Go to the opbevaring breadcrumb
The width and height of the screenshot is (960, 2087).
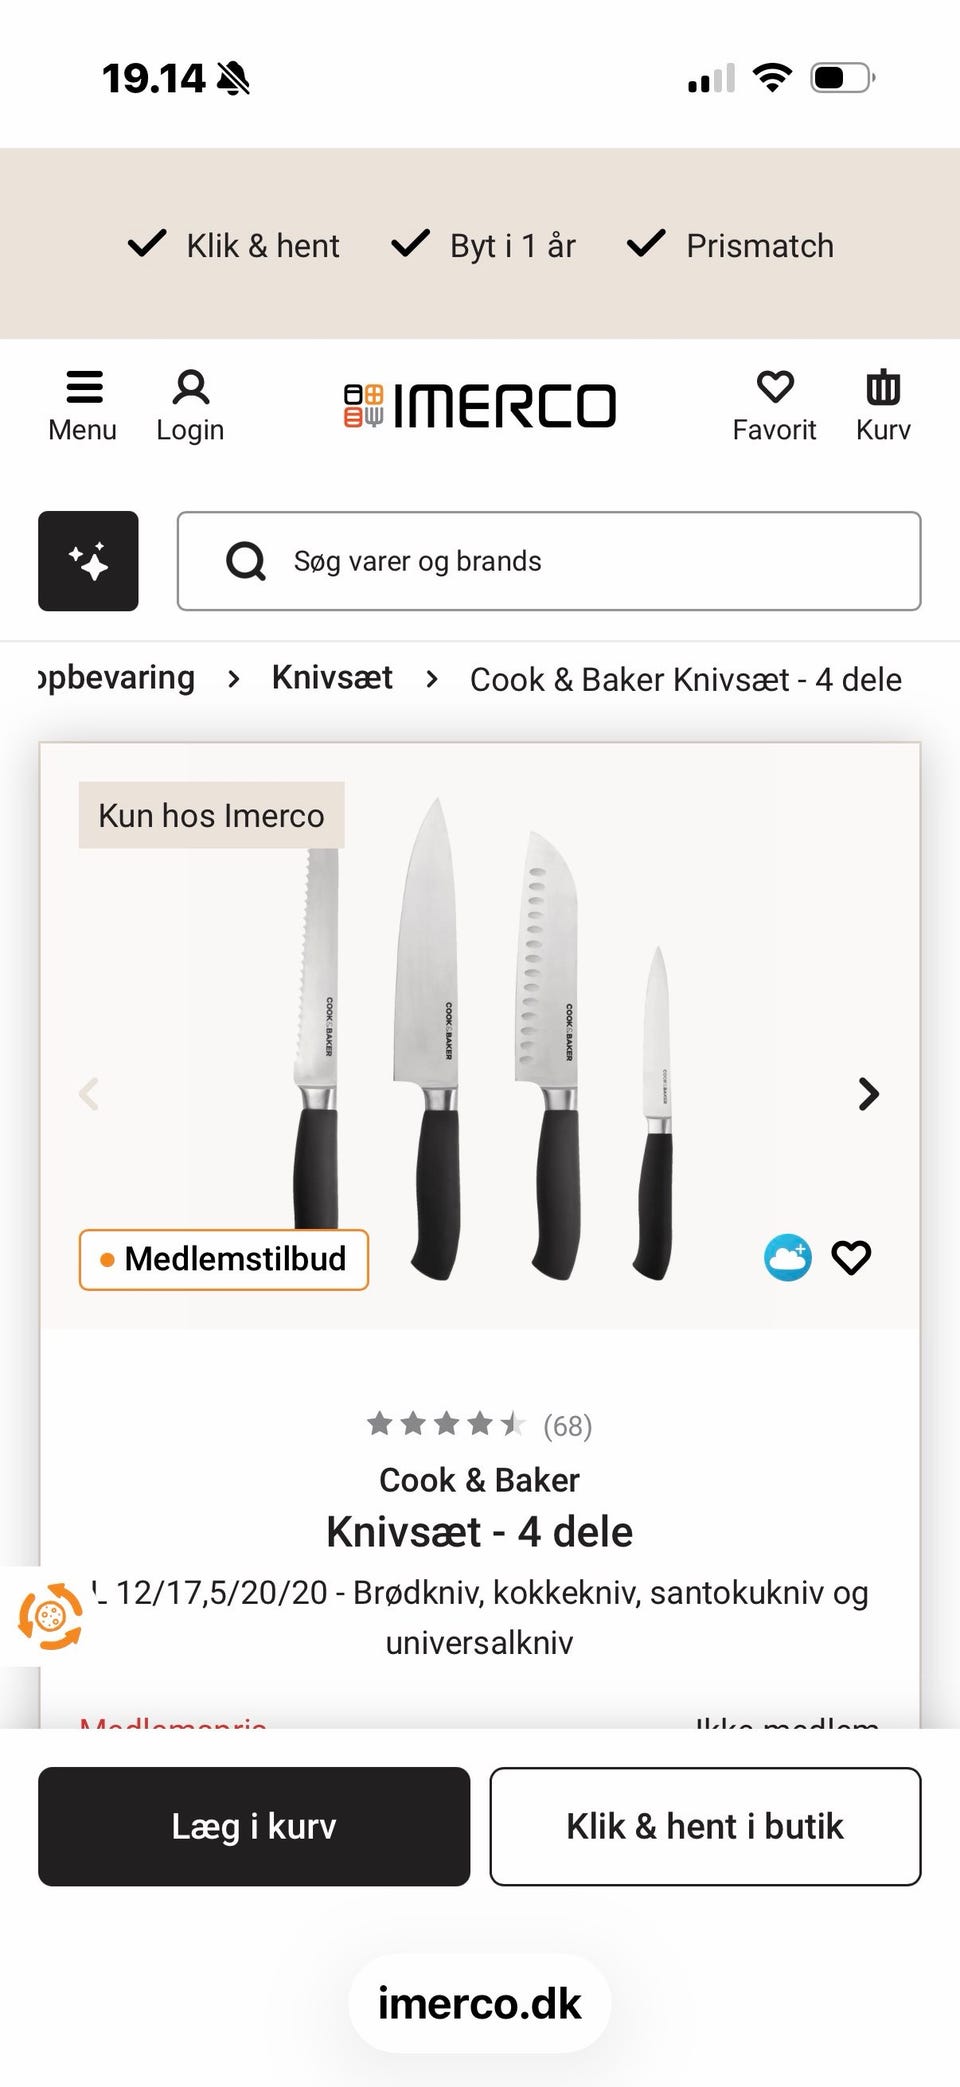coord(116,678)
